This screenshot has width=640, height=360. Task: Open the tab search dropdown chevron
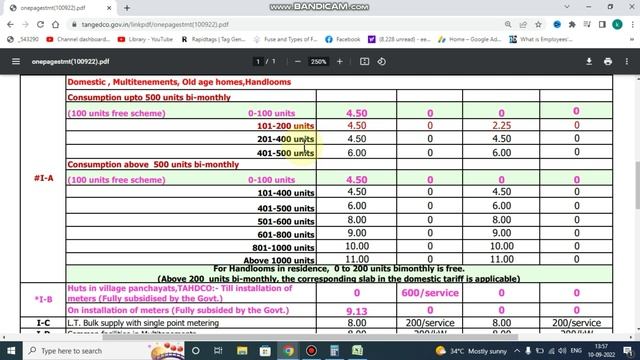point(567,7)
